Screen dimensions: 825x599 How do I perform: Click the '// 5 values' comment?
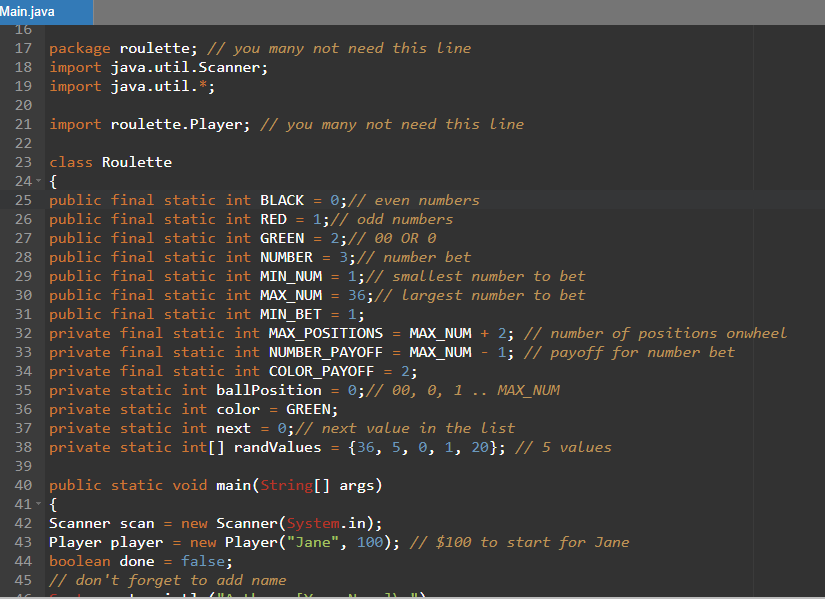tap(563, 447)
